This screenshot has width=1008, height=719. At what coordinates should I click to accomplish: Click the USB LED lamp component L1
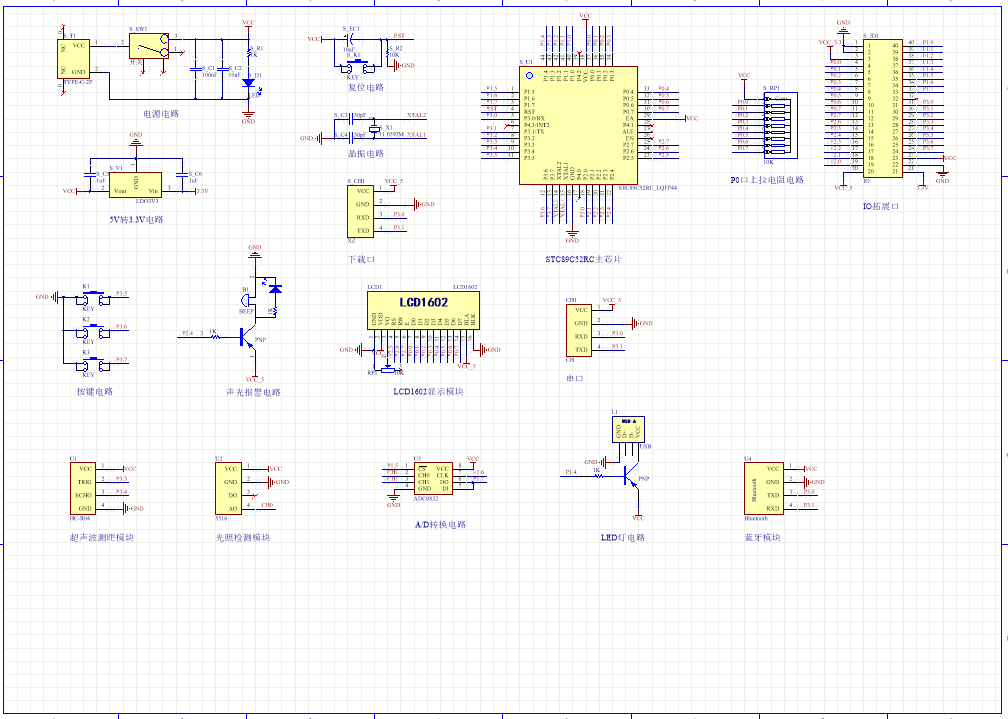(x=628, y=429)
